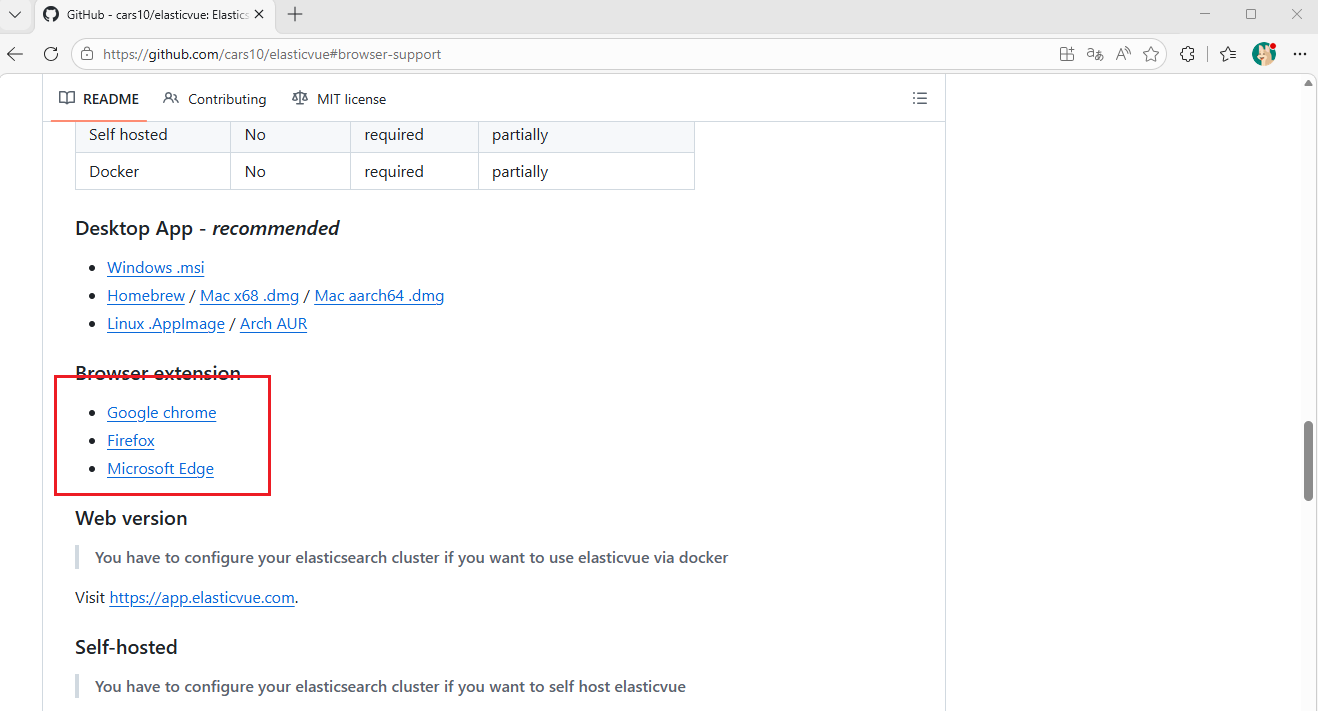
Task: Click the Web version heading
Action: click(131, 518)
